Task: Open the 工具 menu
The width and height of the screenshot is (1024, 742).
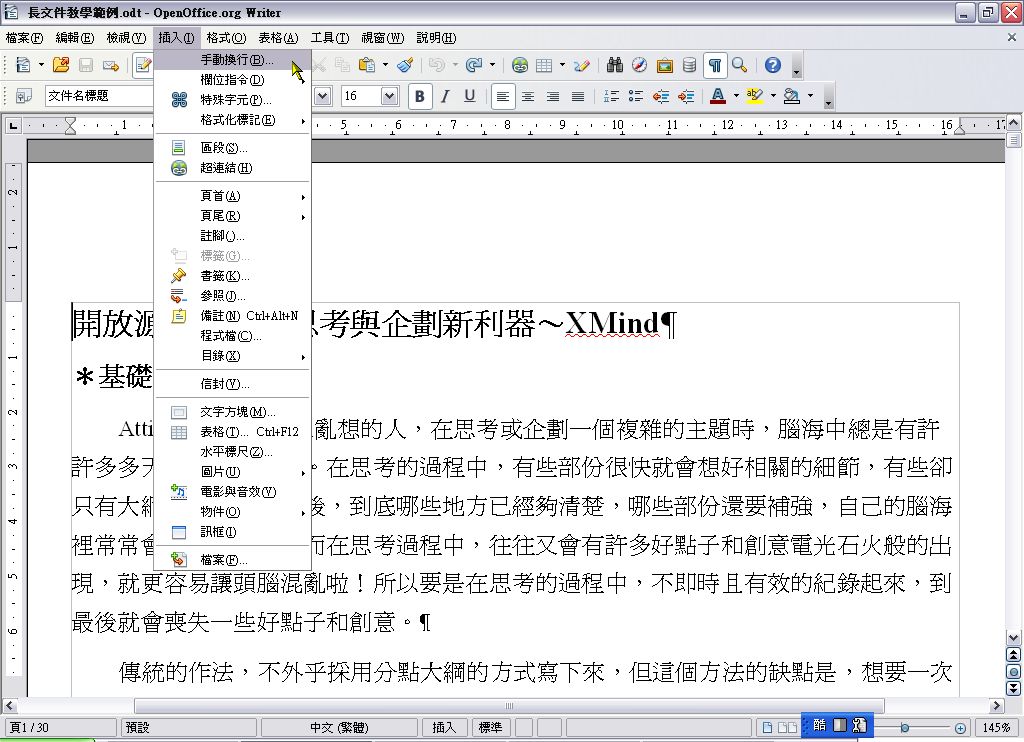Action: pyautogui.click(x=330, y=38)
